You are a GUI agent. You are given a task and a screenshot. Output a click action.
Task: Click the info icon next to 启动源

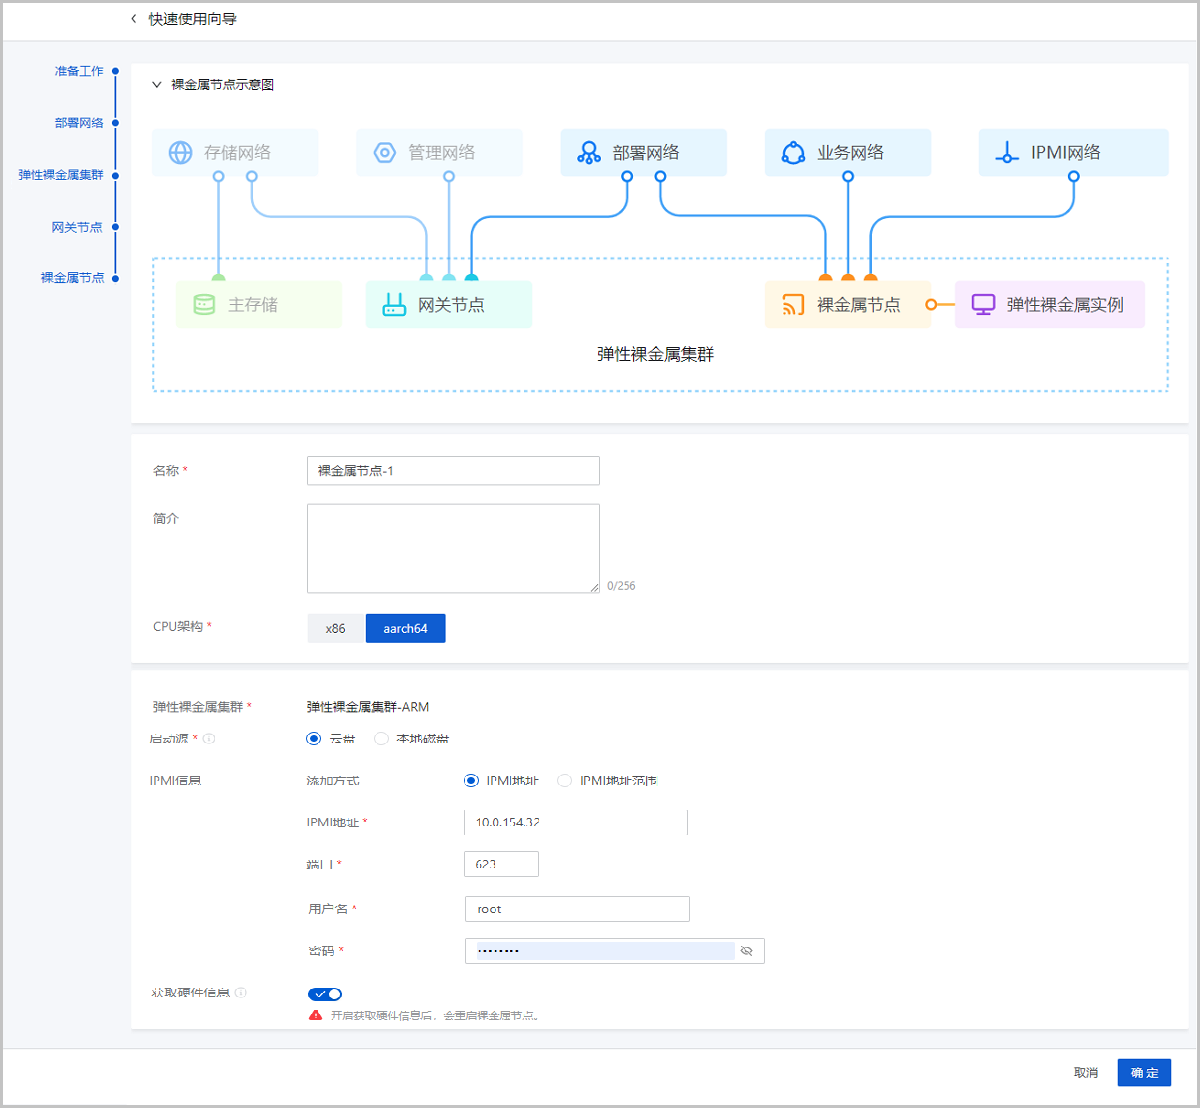[208, 740]
